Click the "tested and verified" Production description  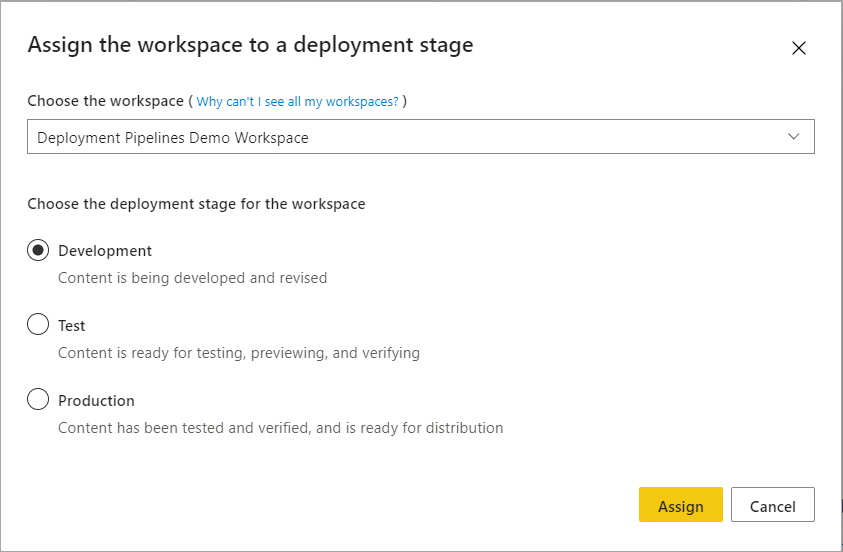[x=280, y=428]
